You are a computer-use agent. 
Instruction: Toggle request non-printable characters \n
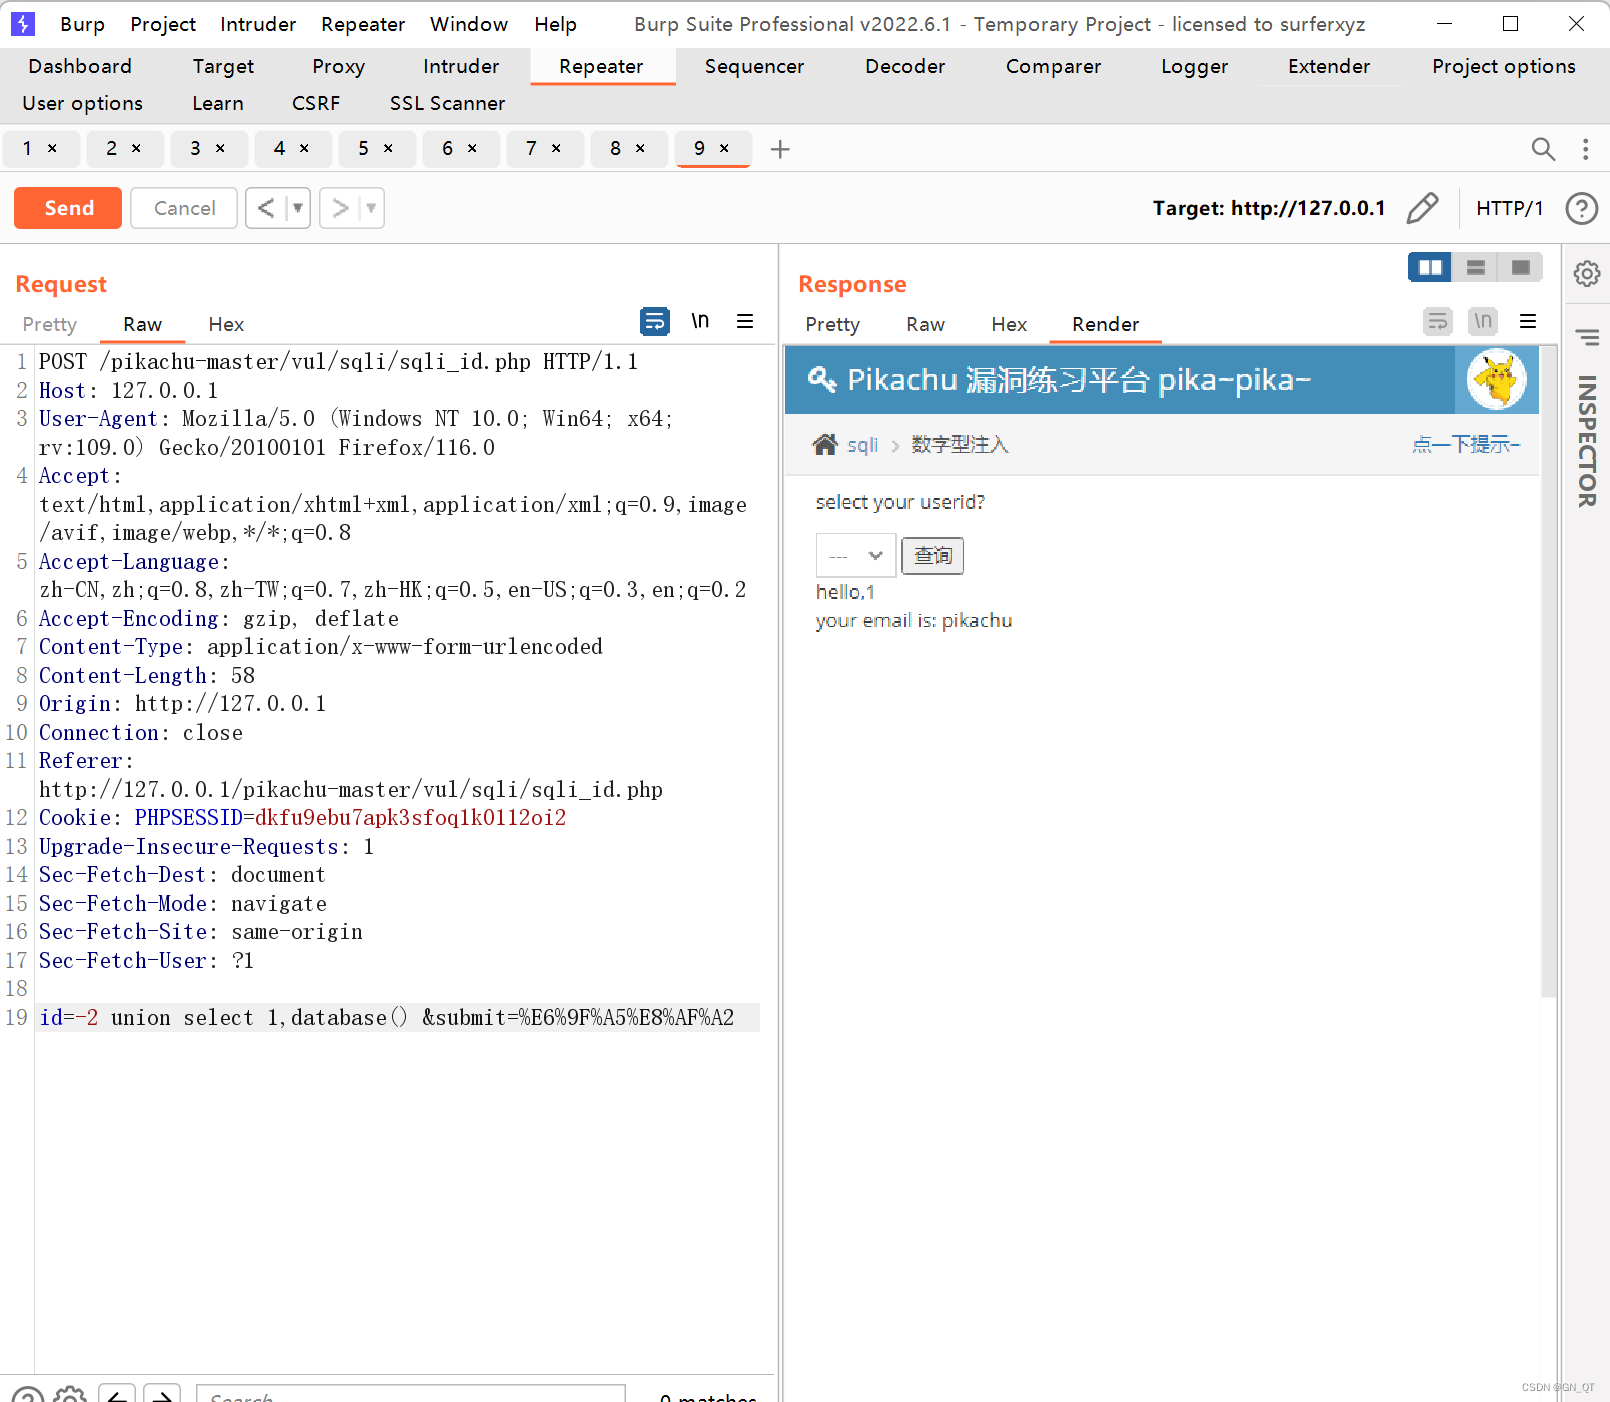(700, 321)
